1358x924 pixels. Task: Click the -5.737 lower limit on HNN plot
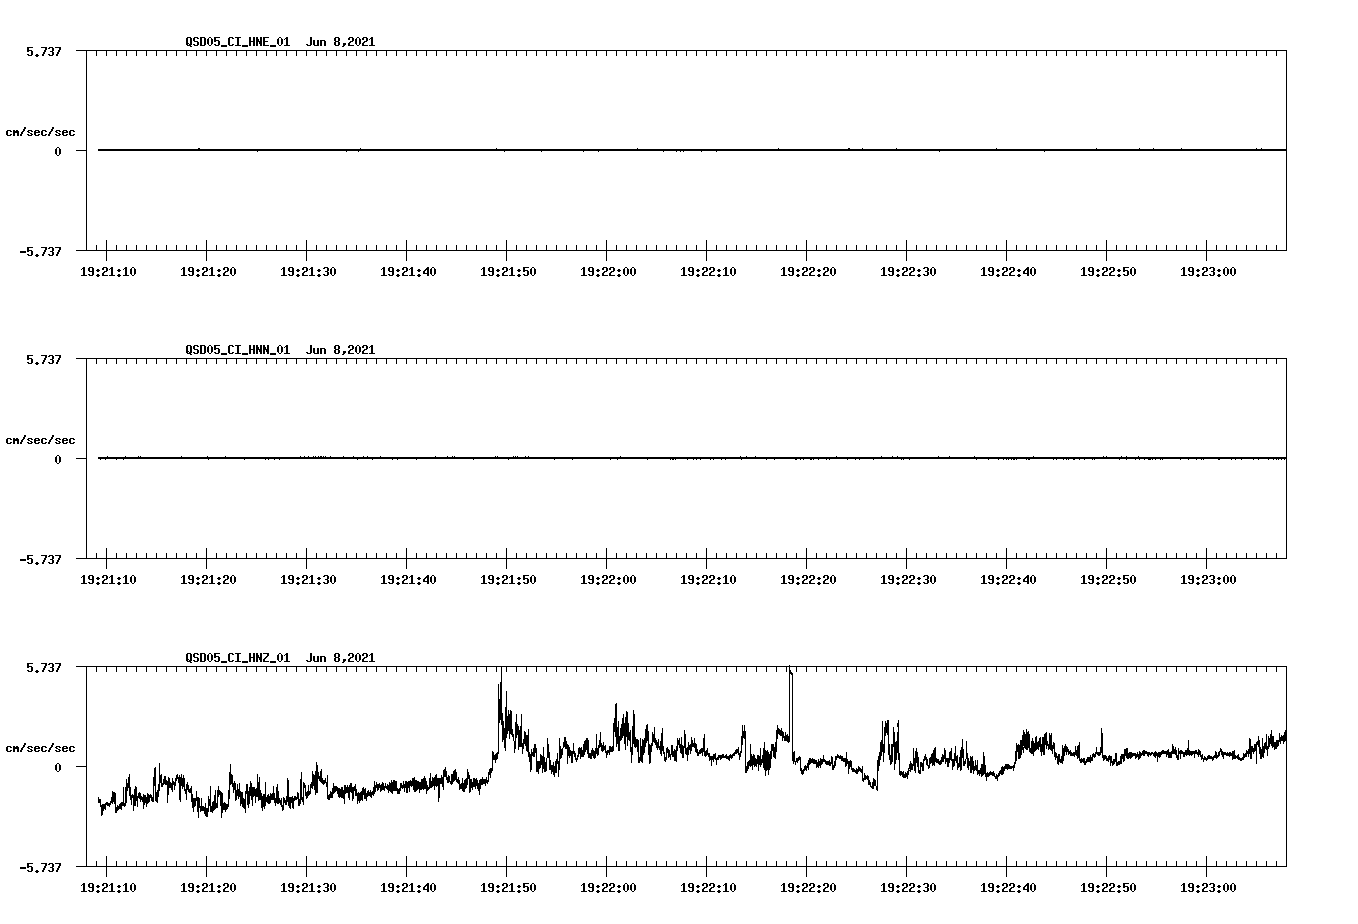pos(41,559)
